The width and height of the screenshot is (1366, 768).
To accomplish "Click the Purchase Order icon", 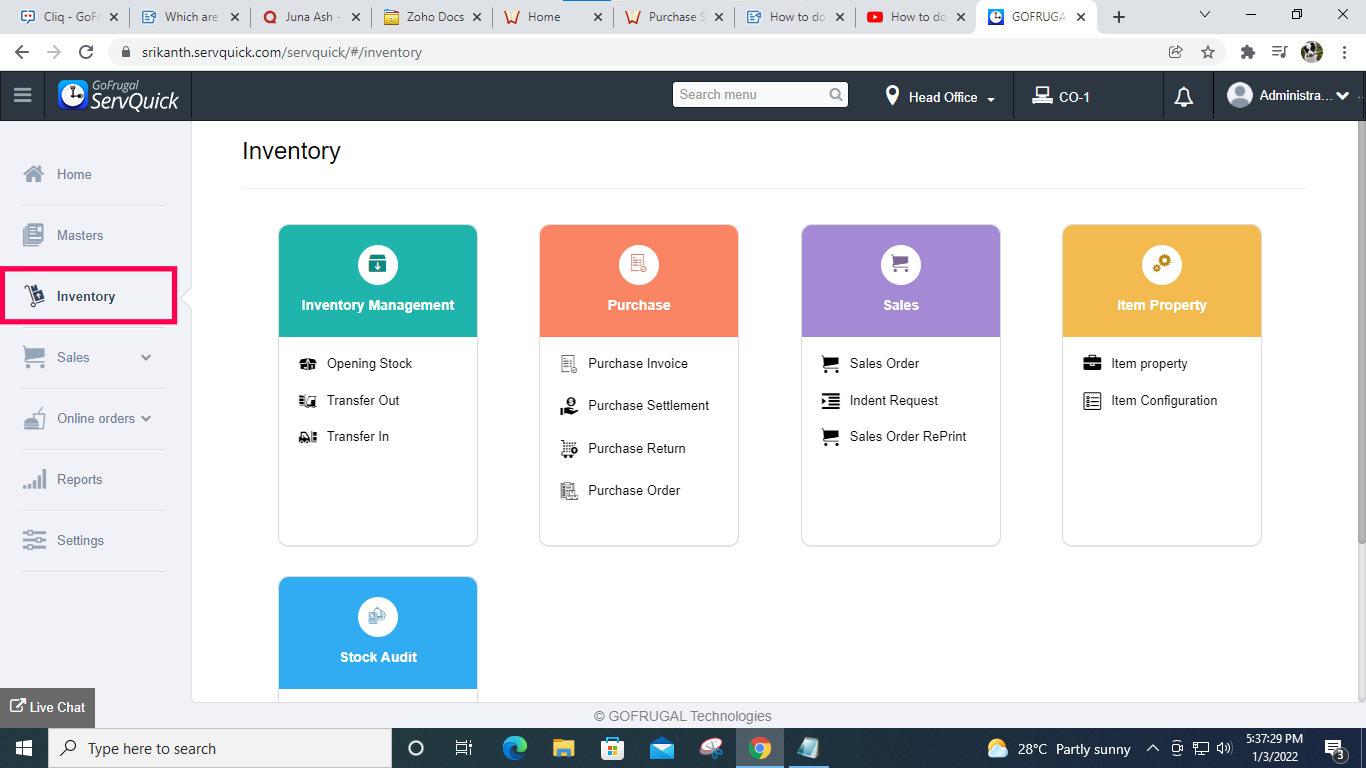I will (x=569, y=491).
